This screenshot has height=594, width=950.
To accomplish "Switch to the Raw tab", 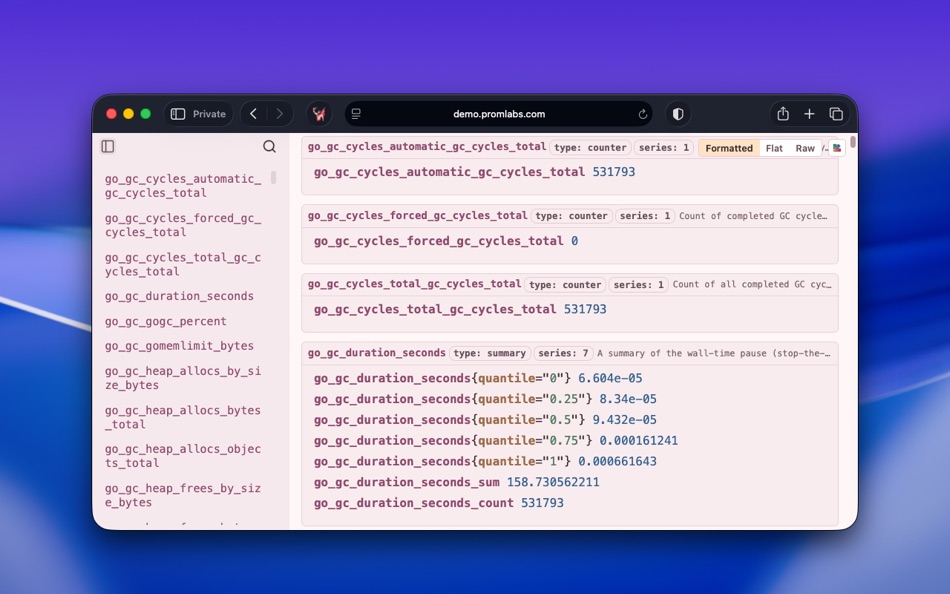I will click(x=804, y=147).
